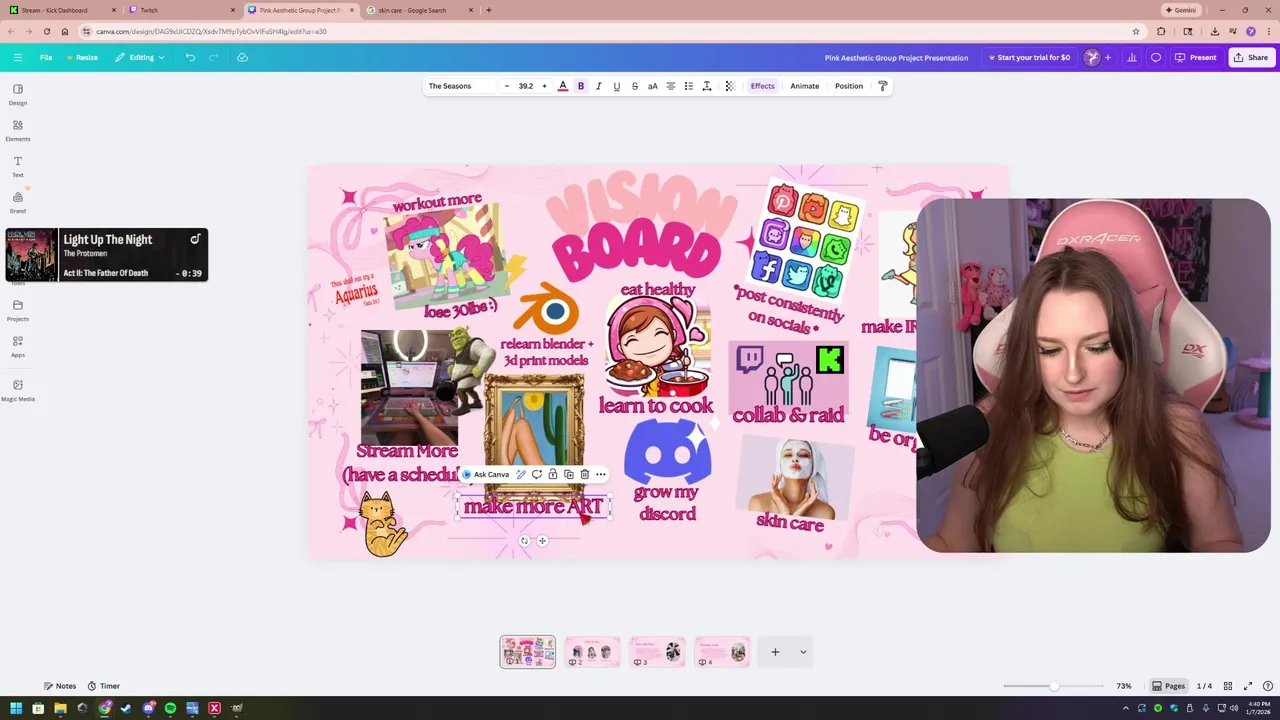Viewport: 1280px width, 720px height.
Task: Undo the last action
Action: pos(190,57)
